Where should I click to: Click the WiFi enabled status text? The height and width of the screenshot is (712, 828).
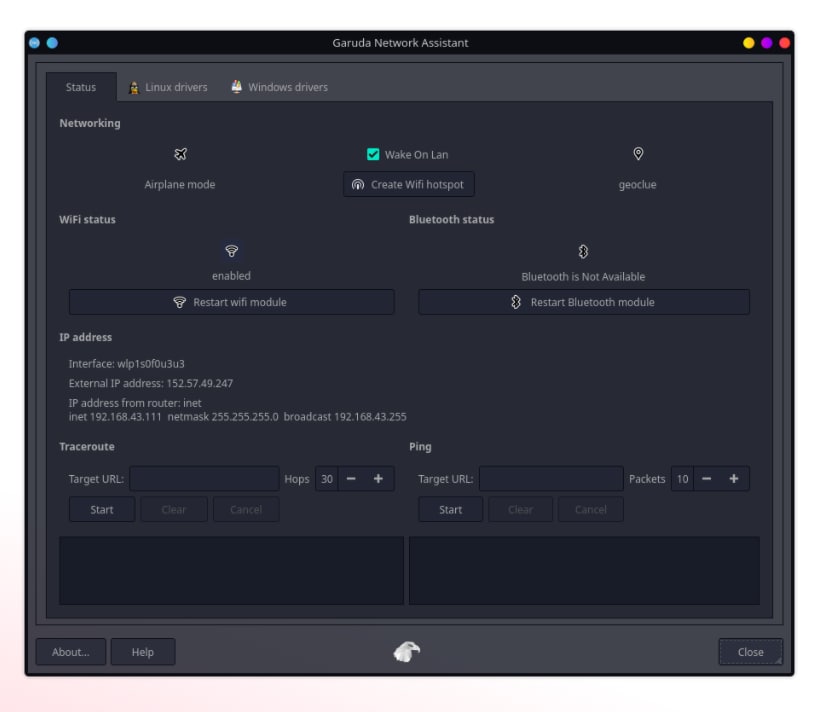[x=231, y=276]
